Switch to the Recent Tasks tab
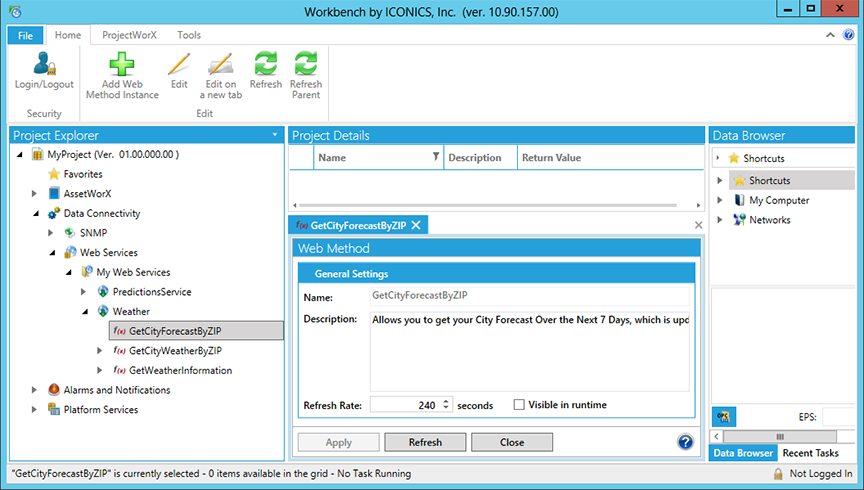 coord(810,453)
